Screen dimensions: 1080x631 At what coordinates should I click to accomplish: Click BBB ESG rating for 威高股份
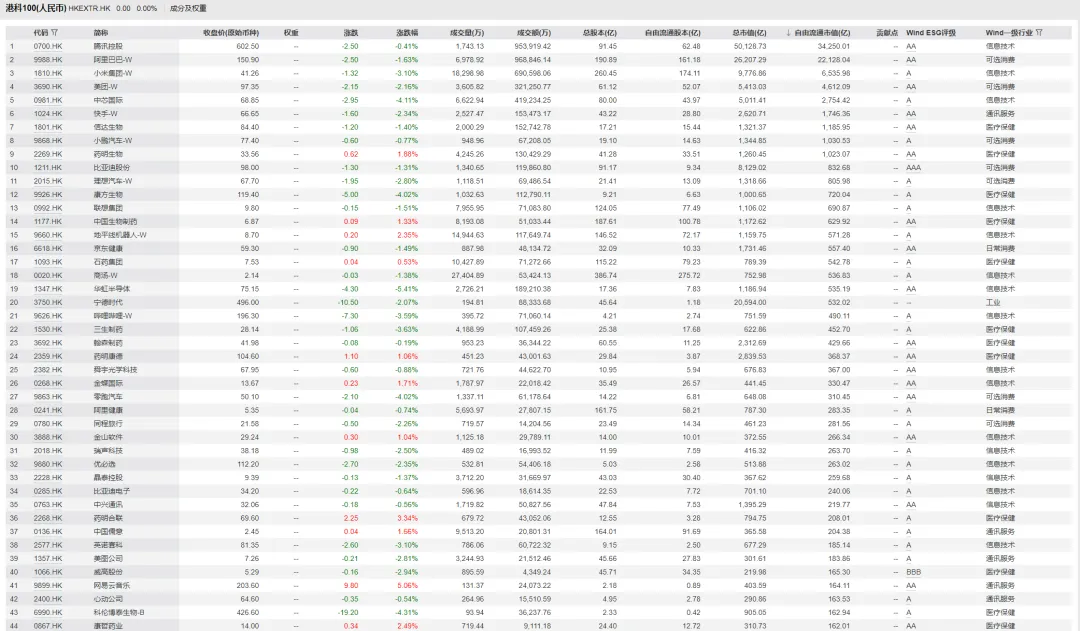pos(913,571)
